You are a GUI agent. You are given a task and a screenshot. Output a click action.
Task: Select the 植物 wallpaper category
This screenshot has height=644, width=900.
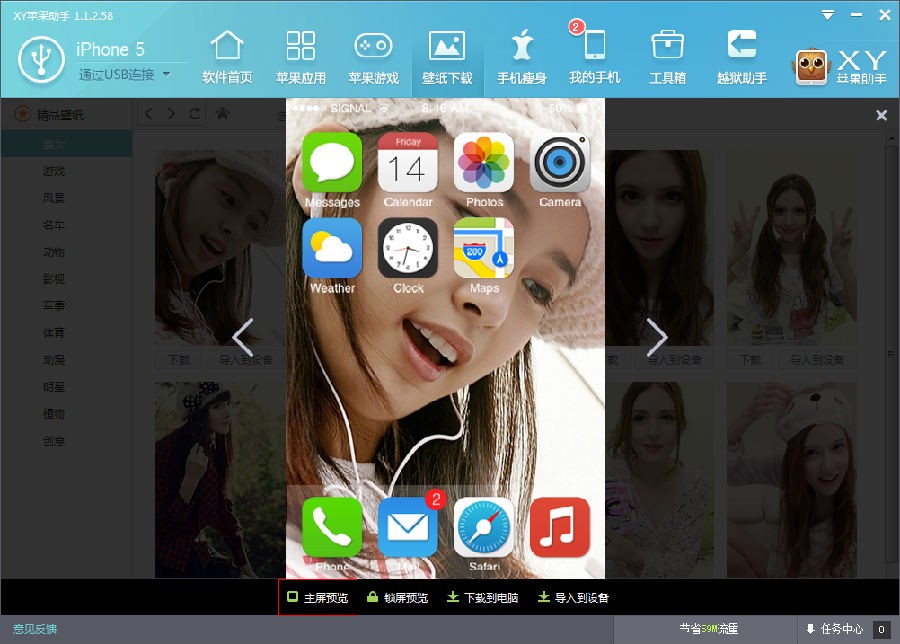pyautogui.click(x=53, y=414)
